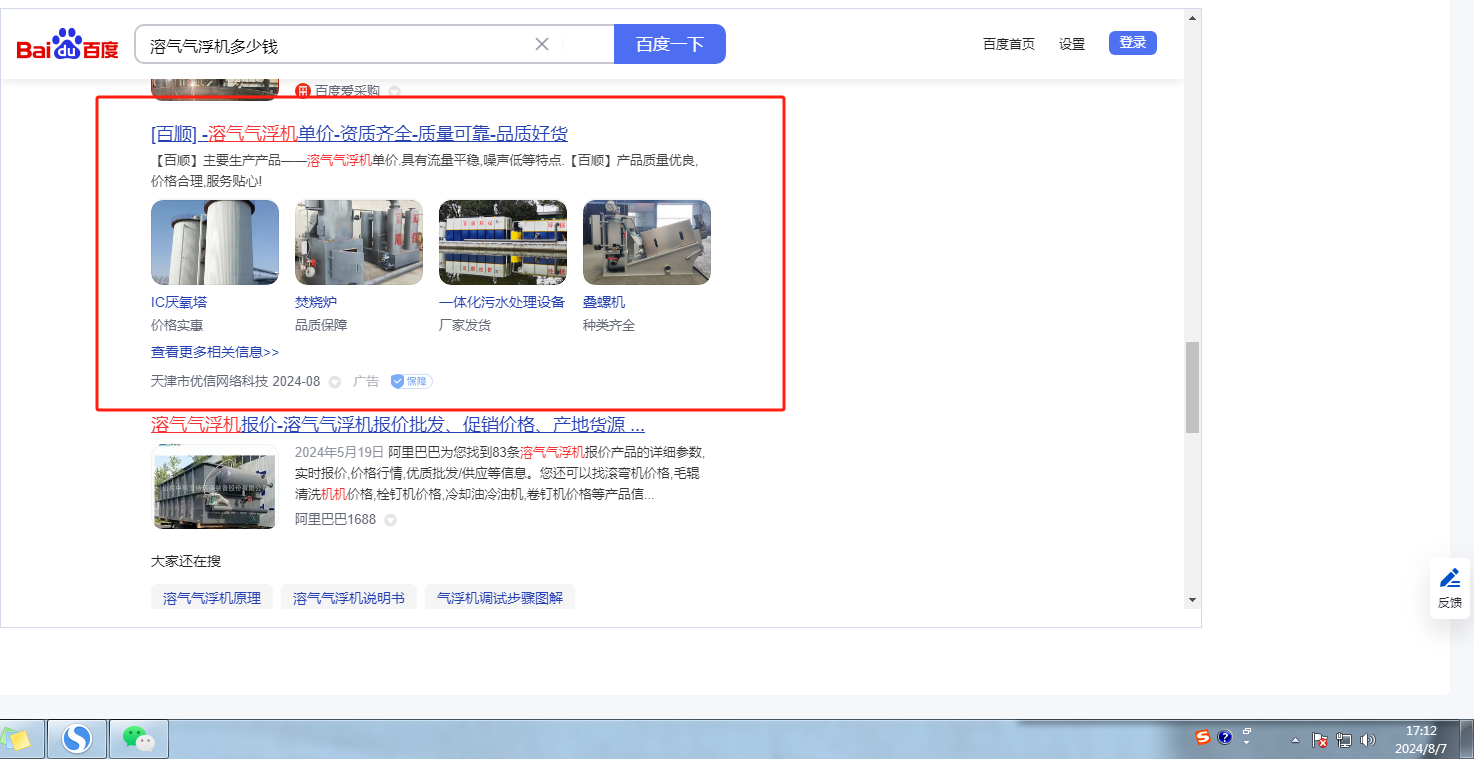The height and width of the screenshot is (759, 1474).
Task: Click the page scrollbar up arrow
Action: (x=1192, y=18)
